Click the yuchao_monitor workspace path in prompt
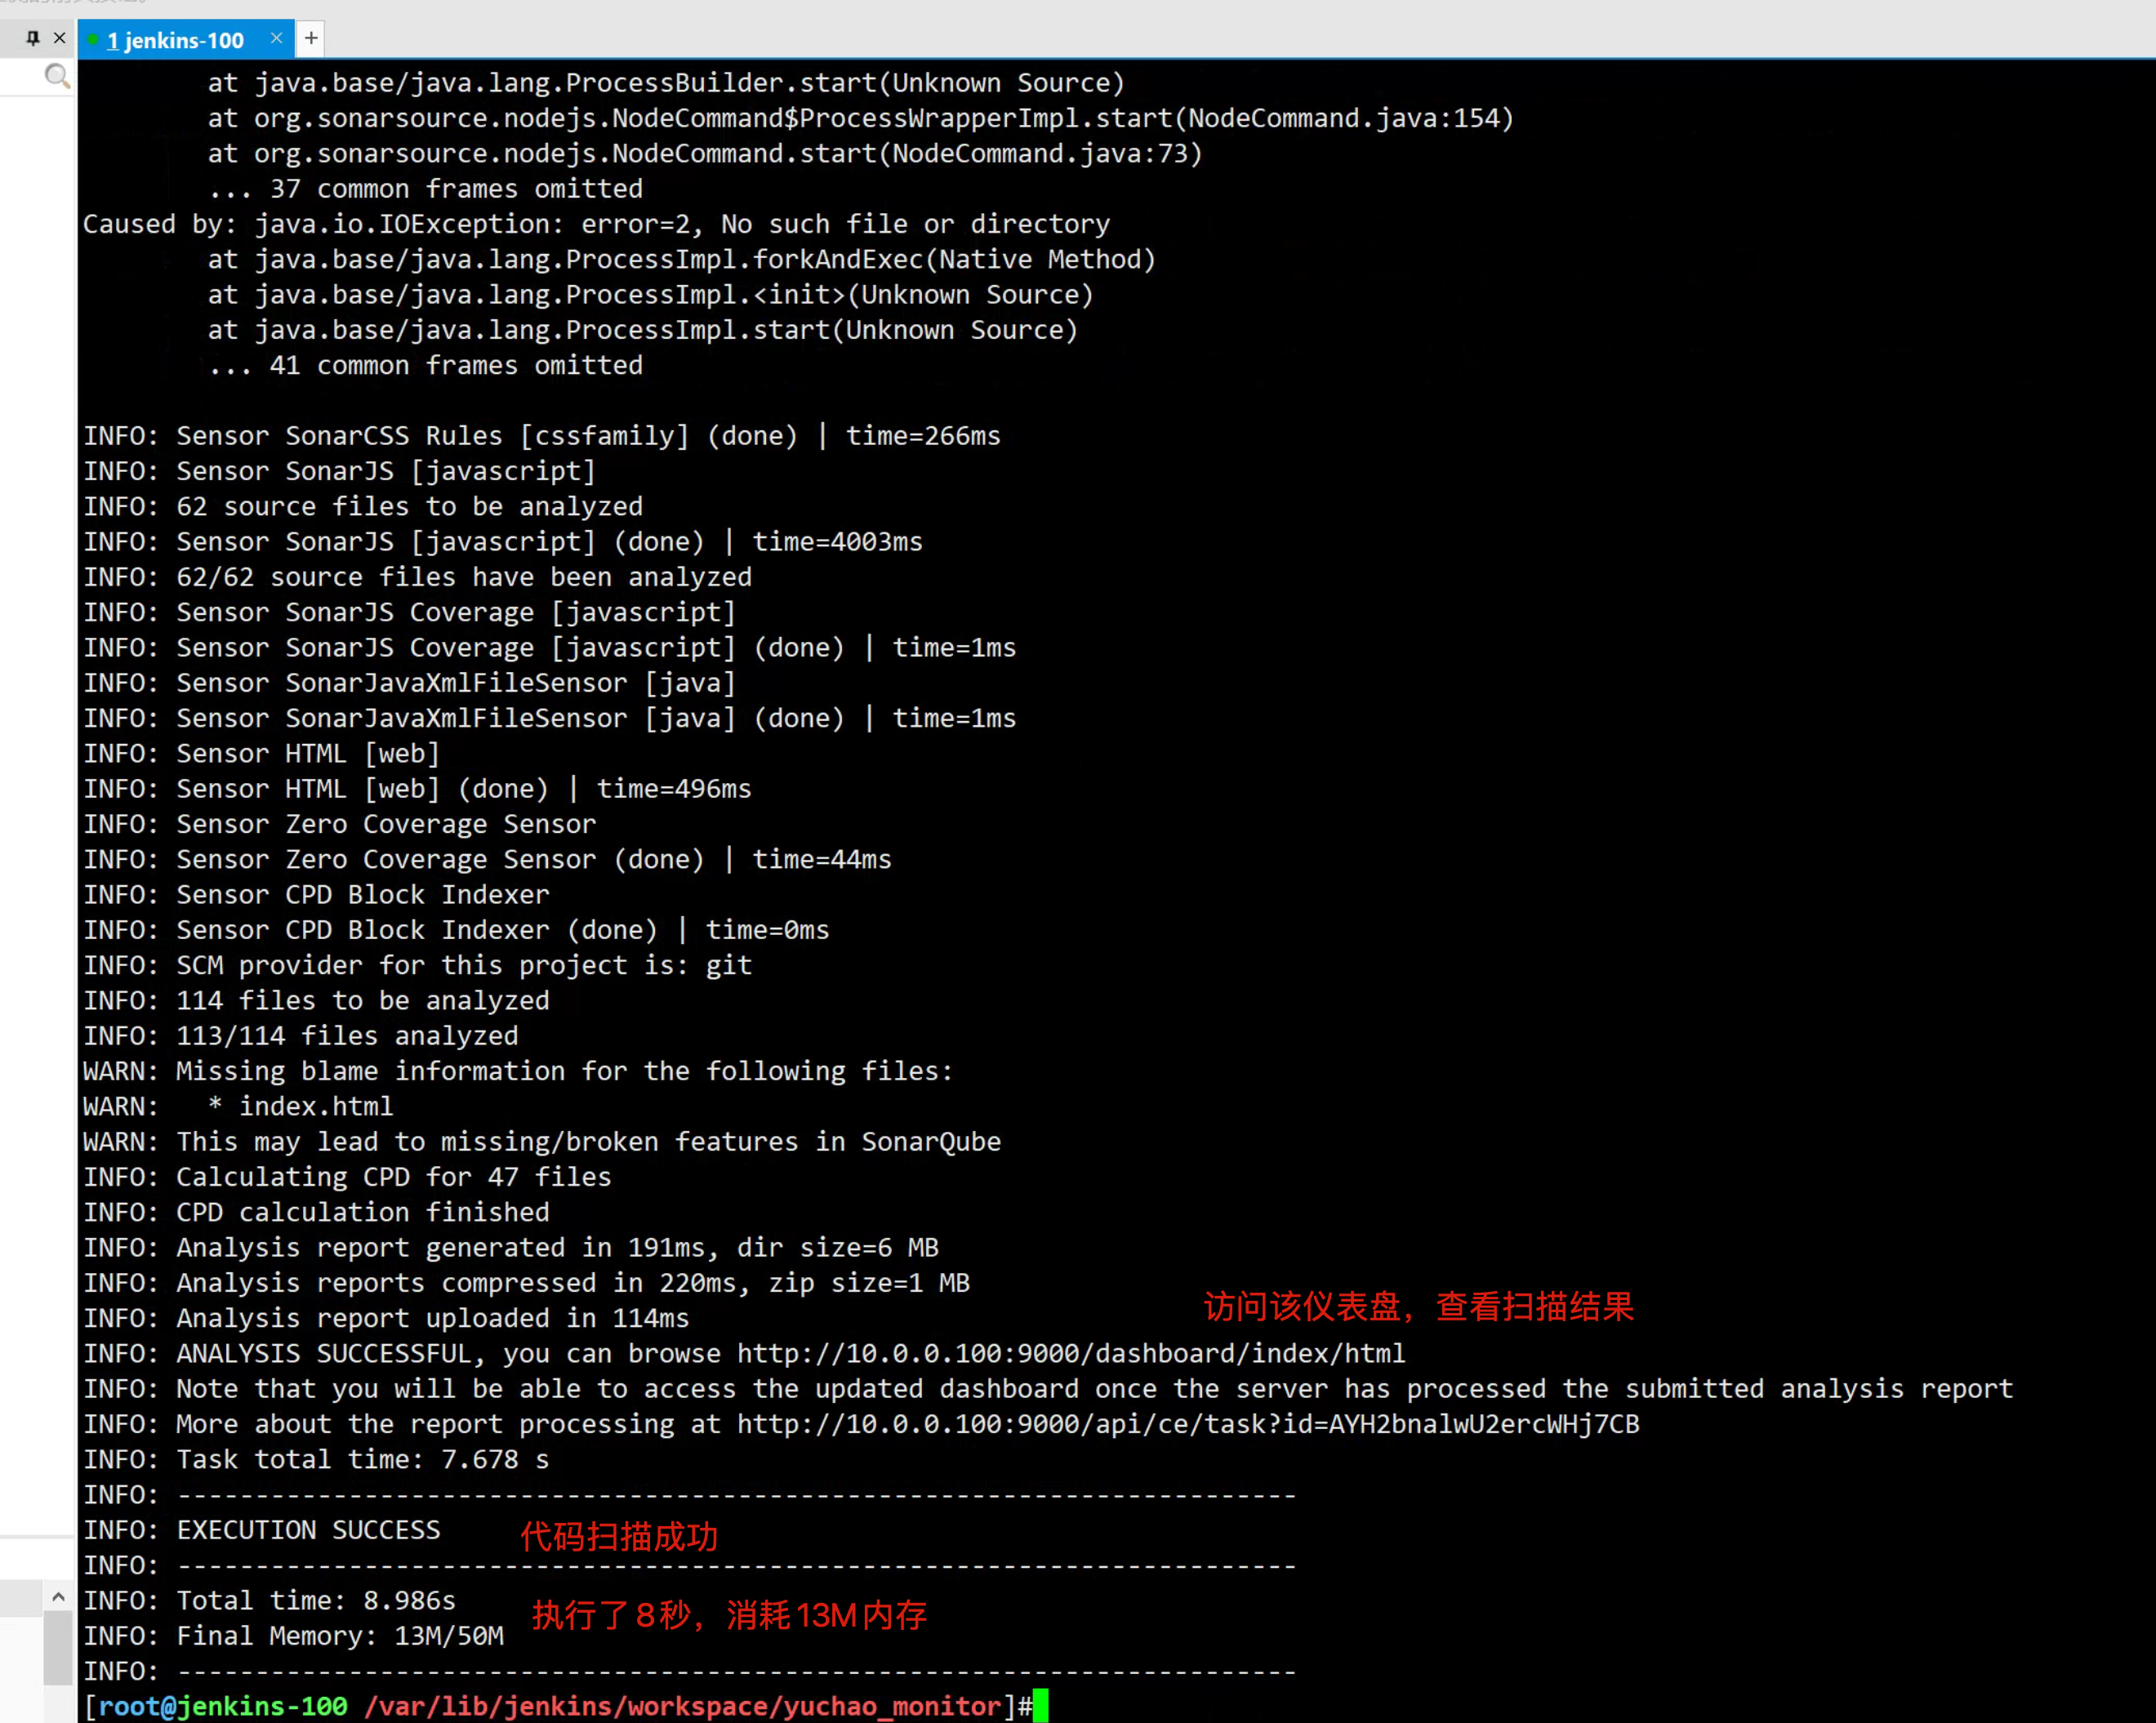2156x1723 pixels. click(x=682, y=1706)
